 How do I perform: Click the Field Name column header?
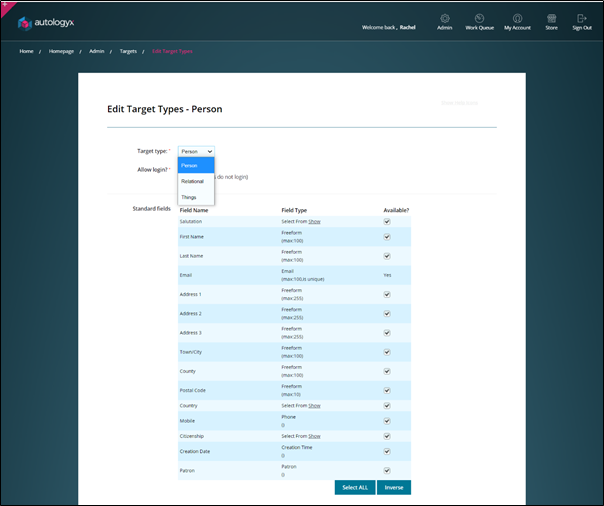point(194,210)
